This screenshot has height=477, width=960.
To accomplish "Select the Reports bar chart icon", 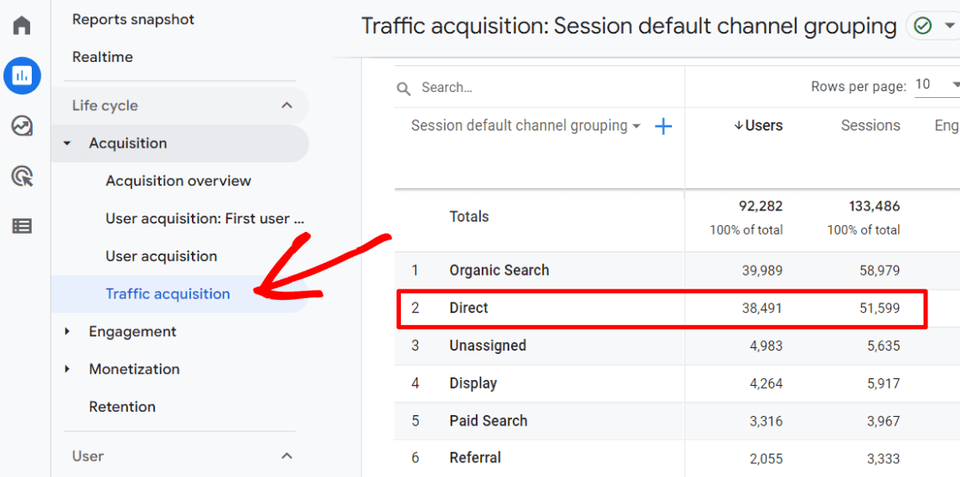I will coord(21,75).
